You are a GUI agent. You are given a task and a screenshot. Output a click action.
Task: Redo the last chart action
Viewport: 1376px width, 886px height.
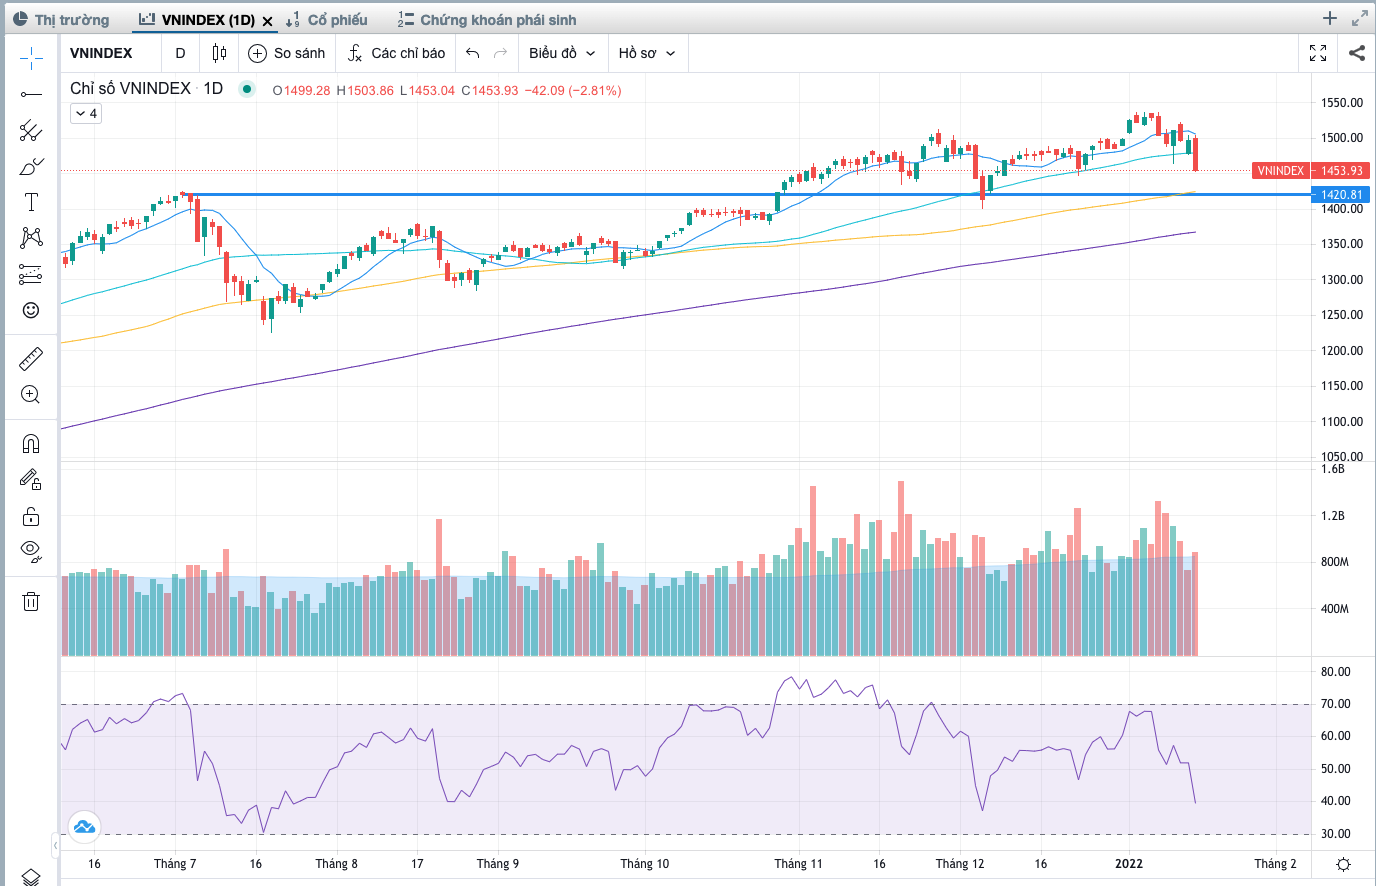pos(501,53)
